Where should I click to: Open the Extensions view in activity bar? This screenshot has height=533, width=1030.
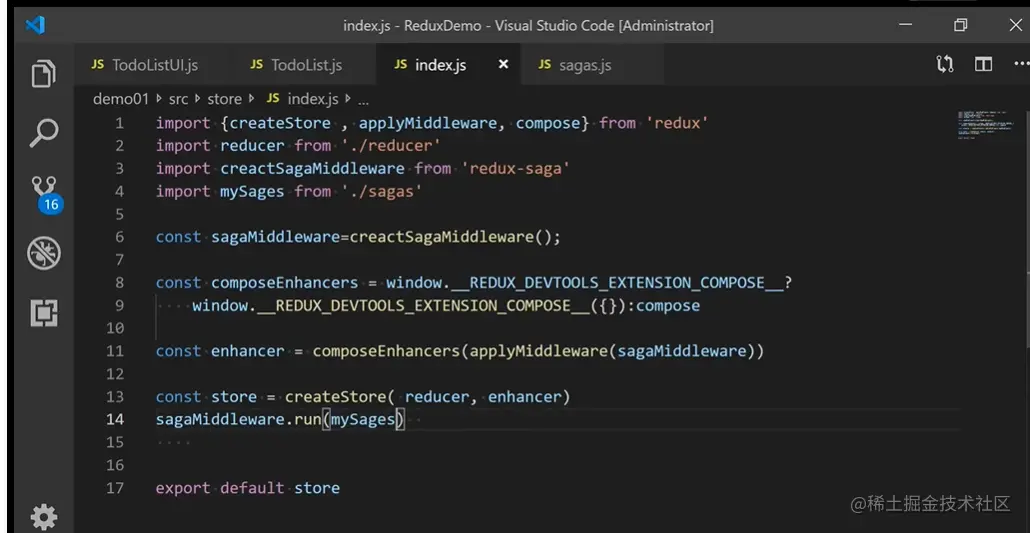coord(44,313)
